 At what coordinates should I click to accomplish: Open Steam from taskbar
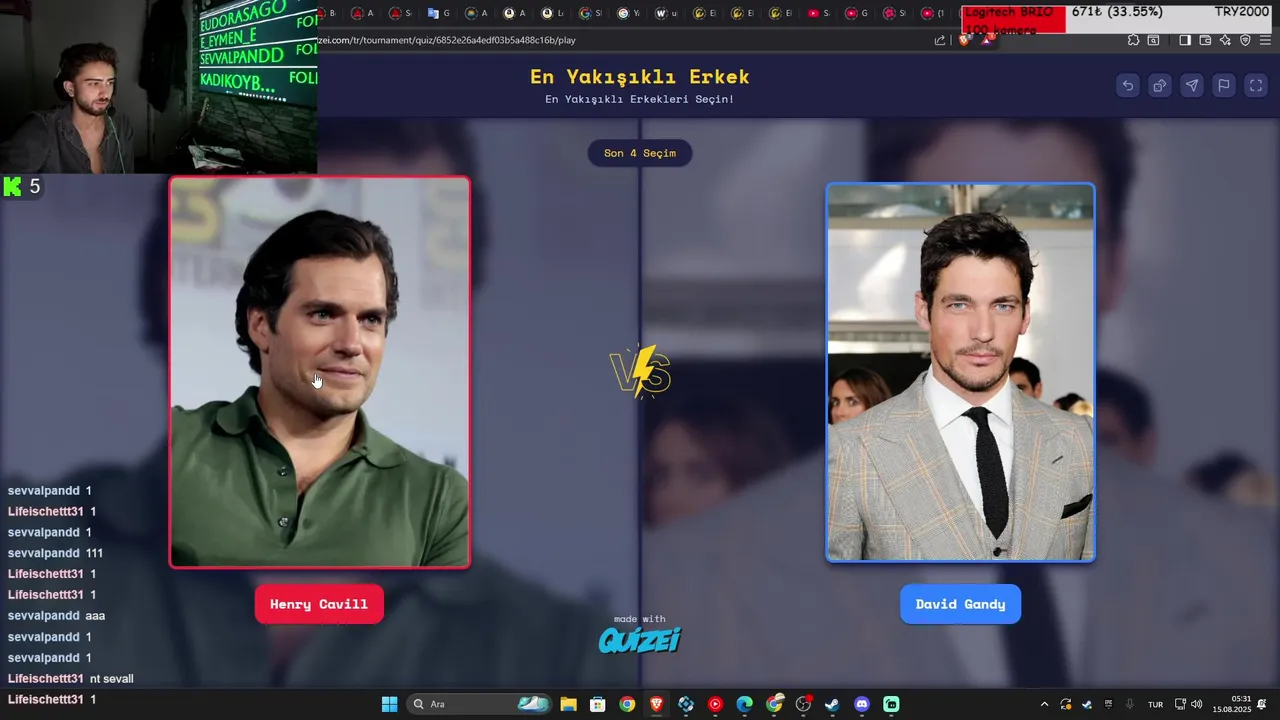point(832,704)
